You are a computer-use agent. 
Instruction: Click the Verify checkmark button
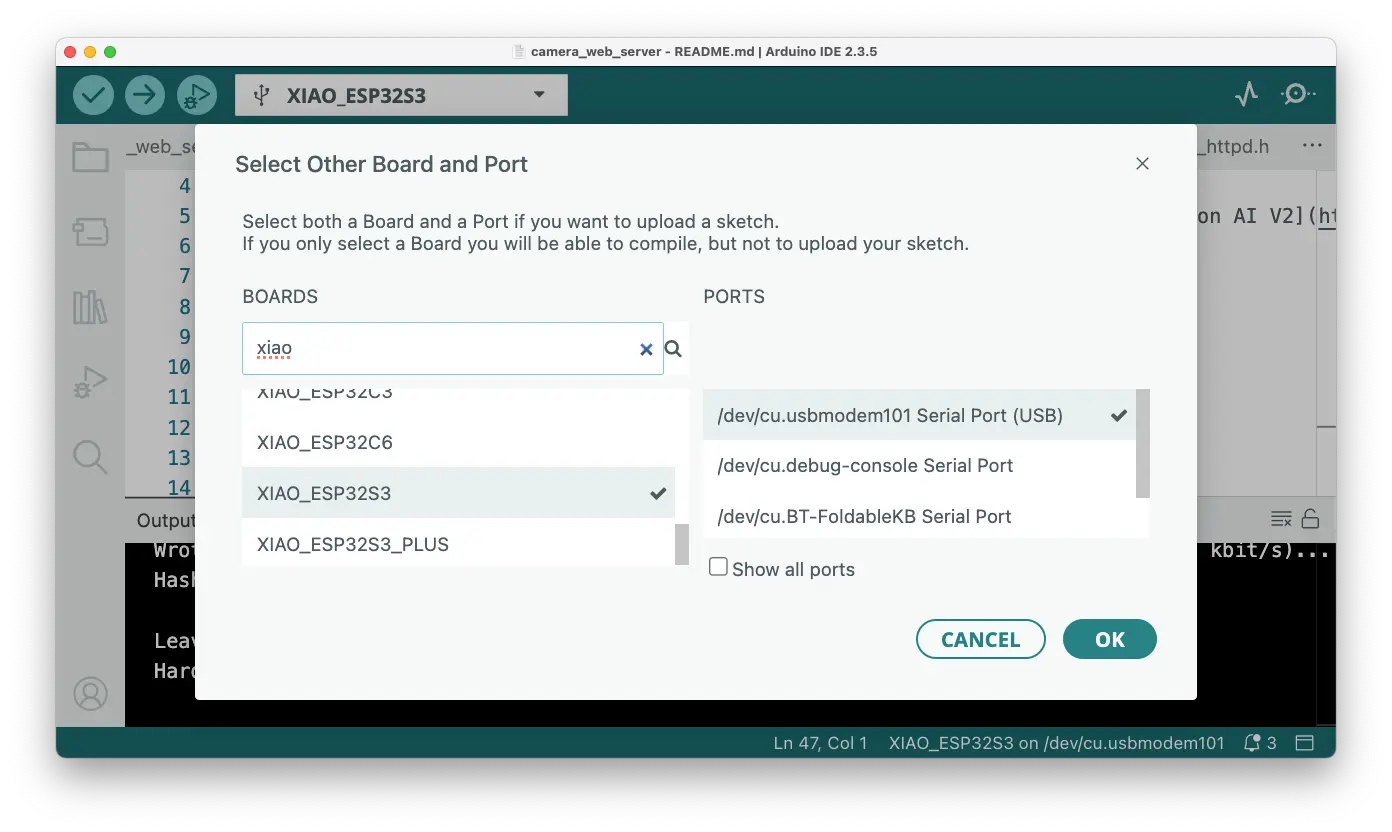pos(93,95)
